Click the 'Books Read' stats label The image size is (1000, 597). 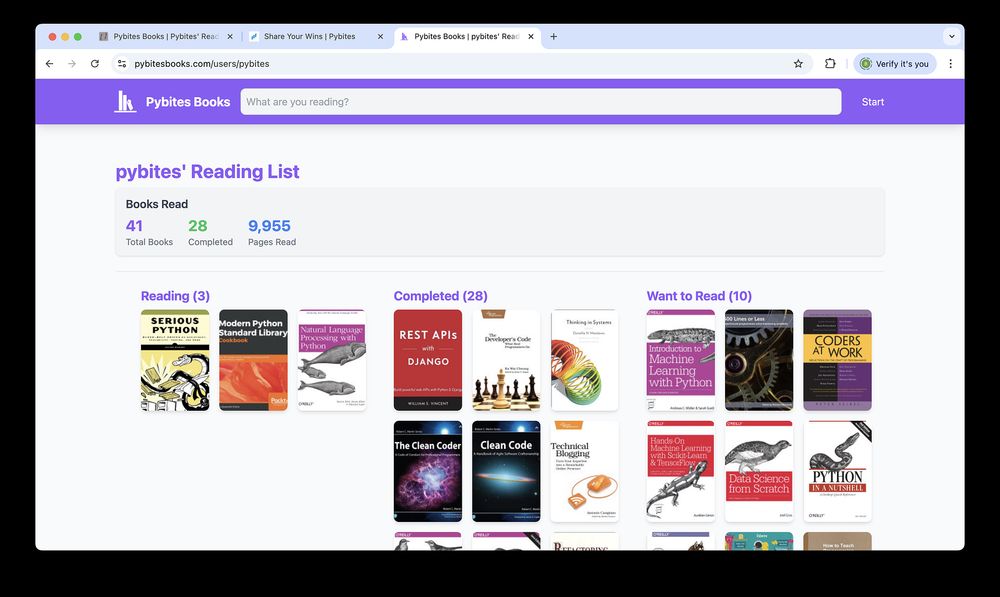[x=157, y=204]
